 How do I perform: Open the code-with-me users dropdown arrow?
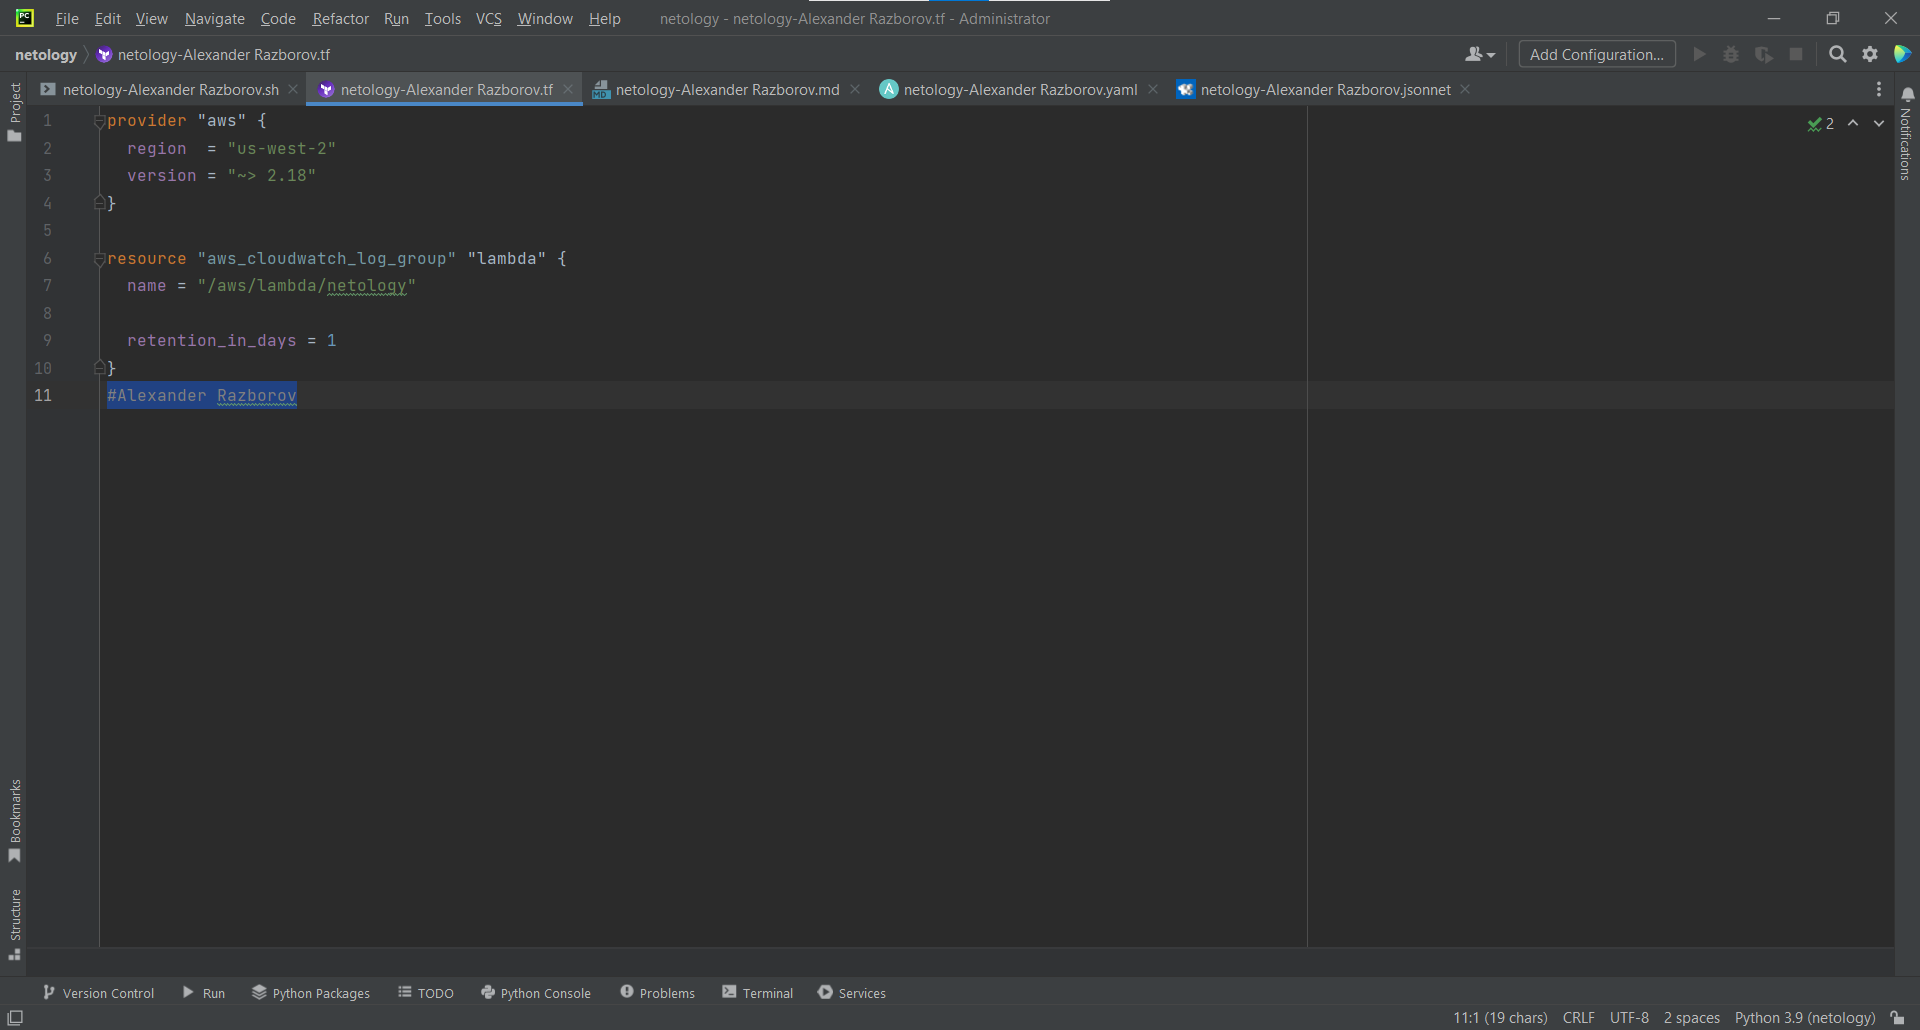coord(1489,55)
